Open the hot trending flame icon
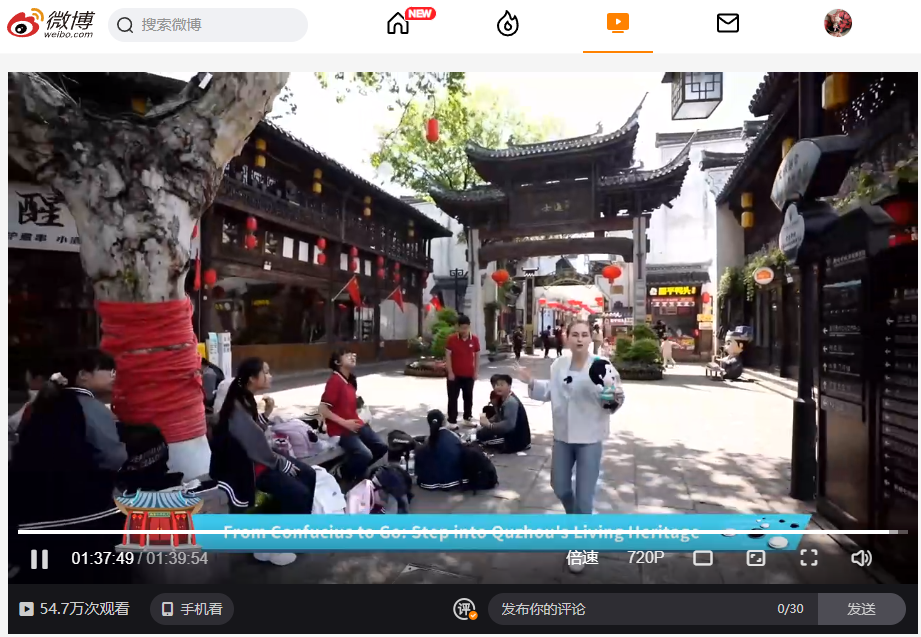Viewport: 921px width, 637px height. pos(508,24)
